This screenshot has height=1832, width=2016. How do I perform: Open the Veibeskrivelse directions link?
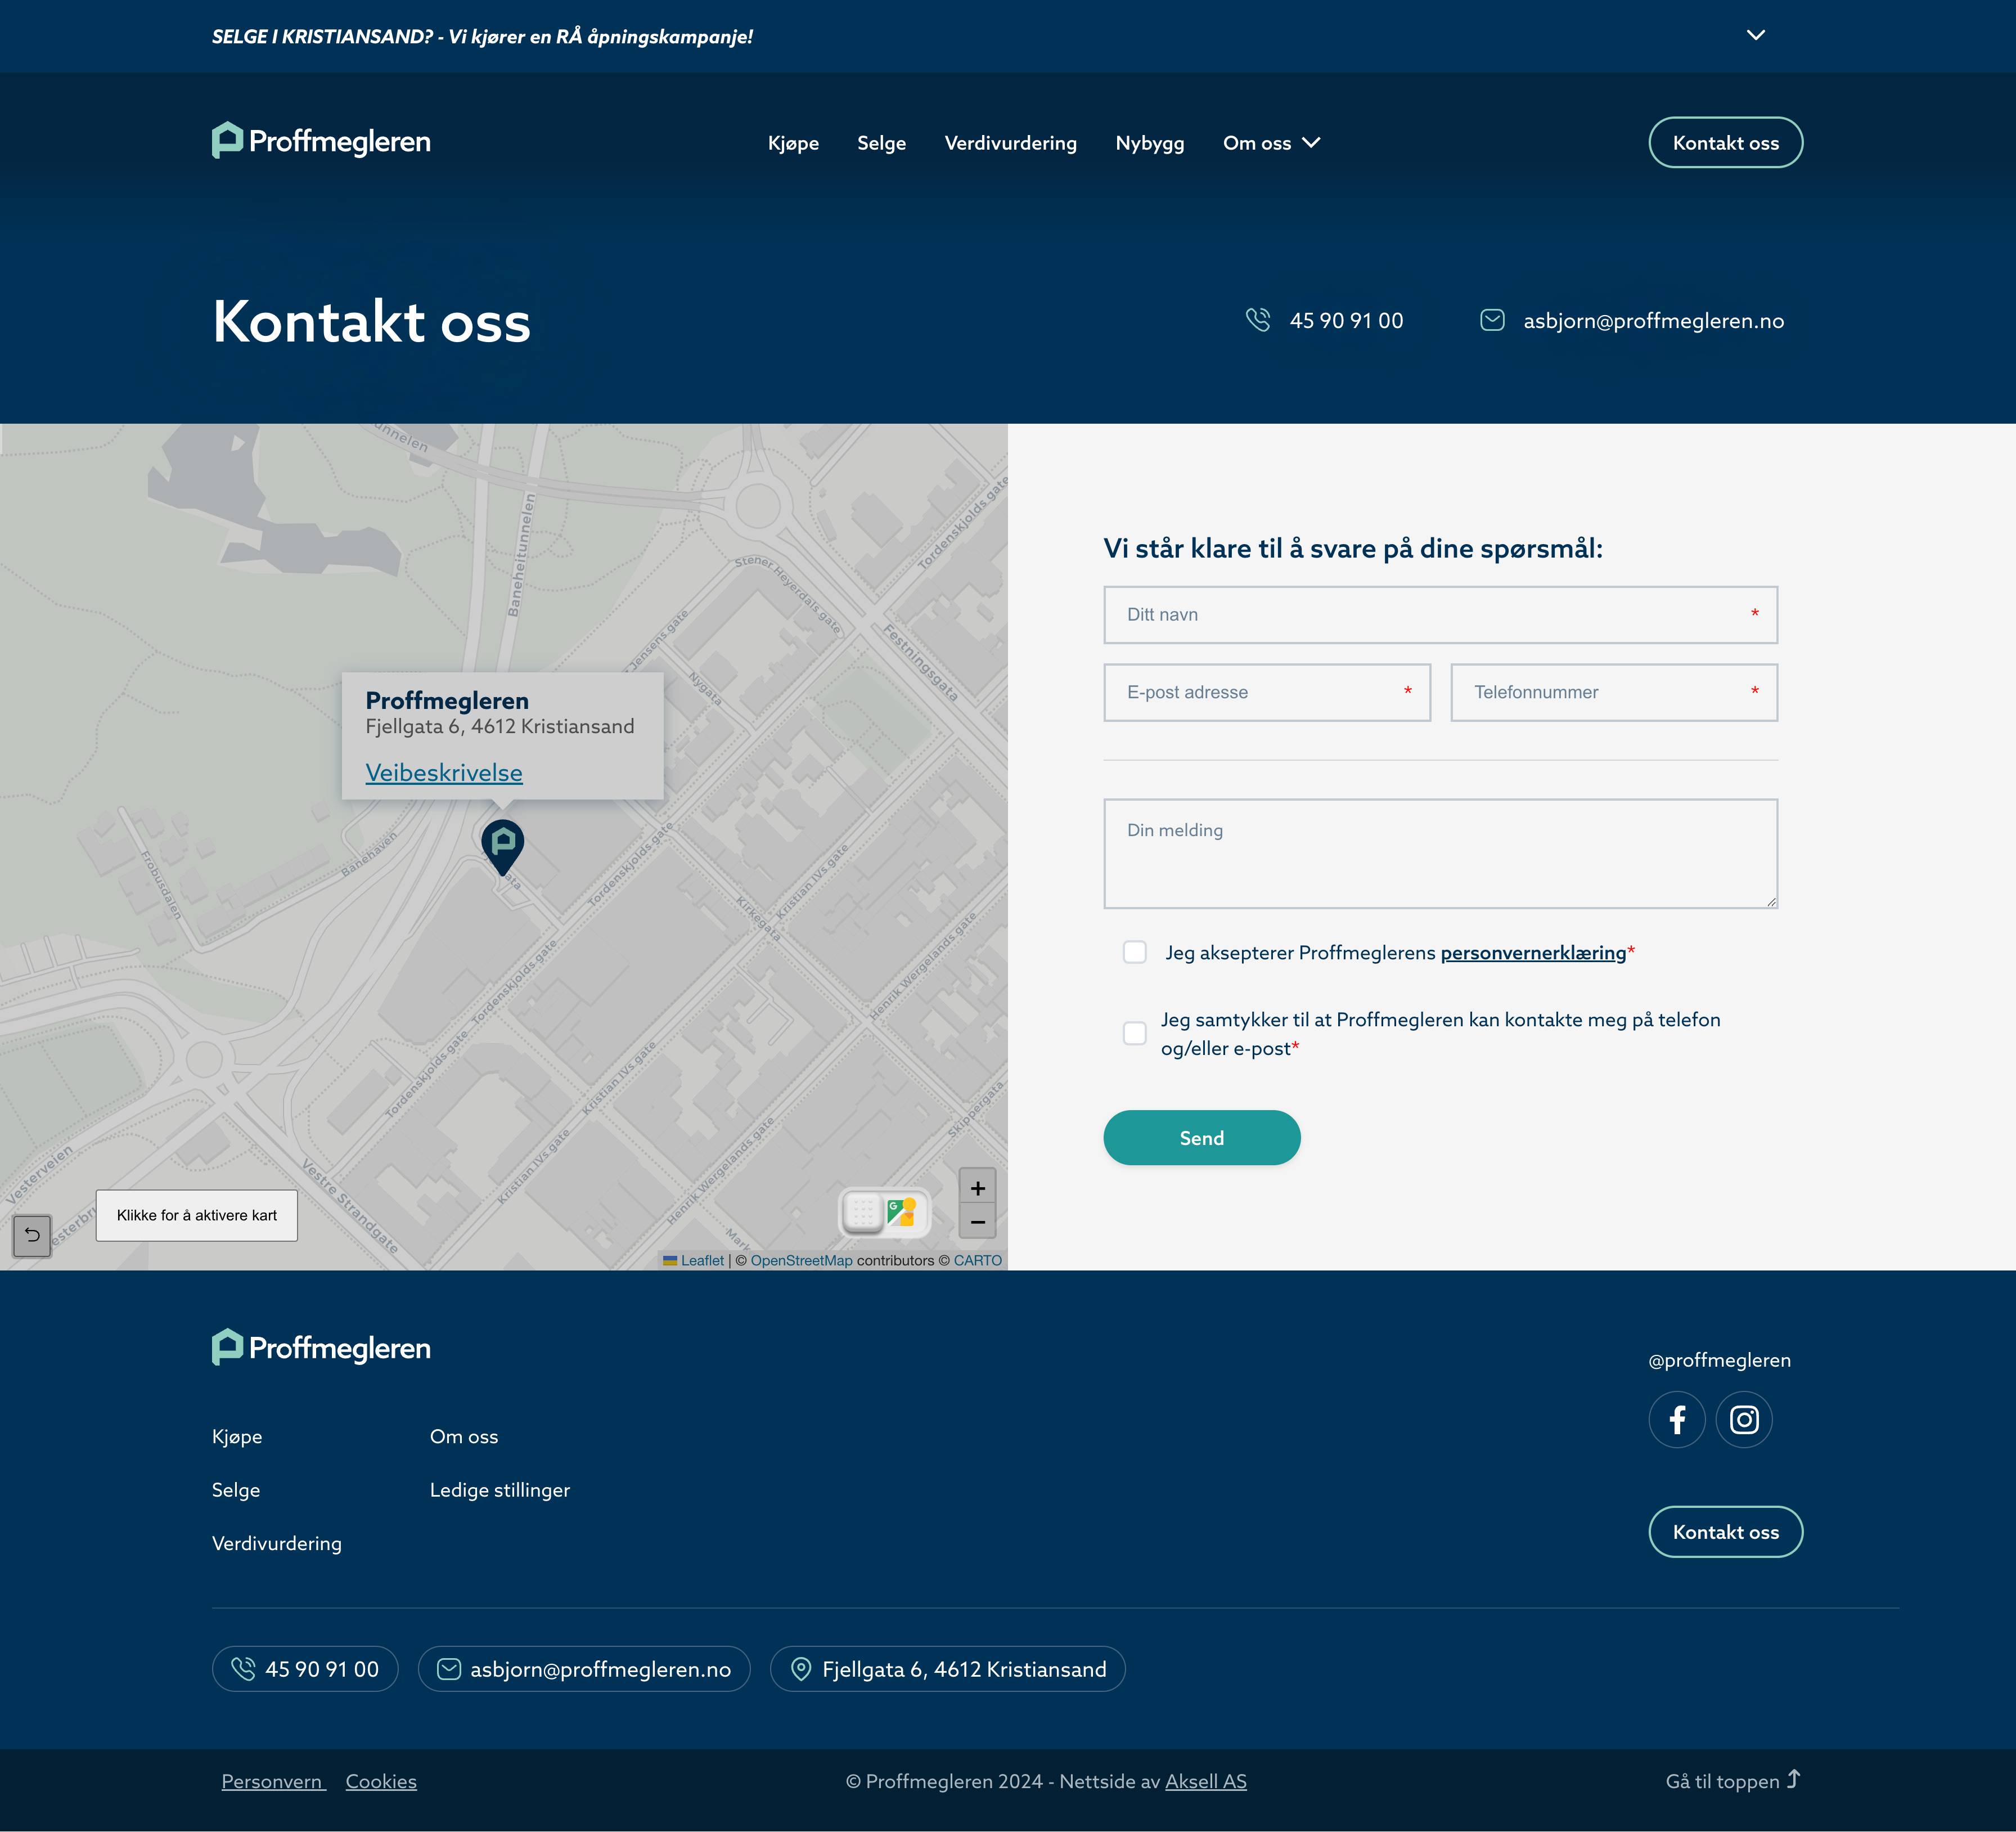click(x=444, y=773)
